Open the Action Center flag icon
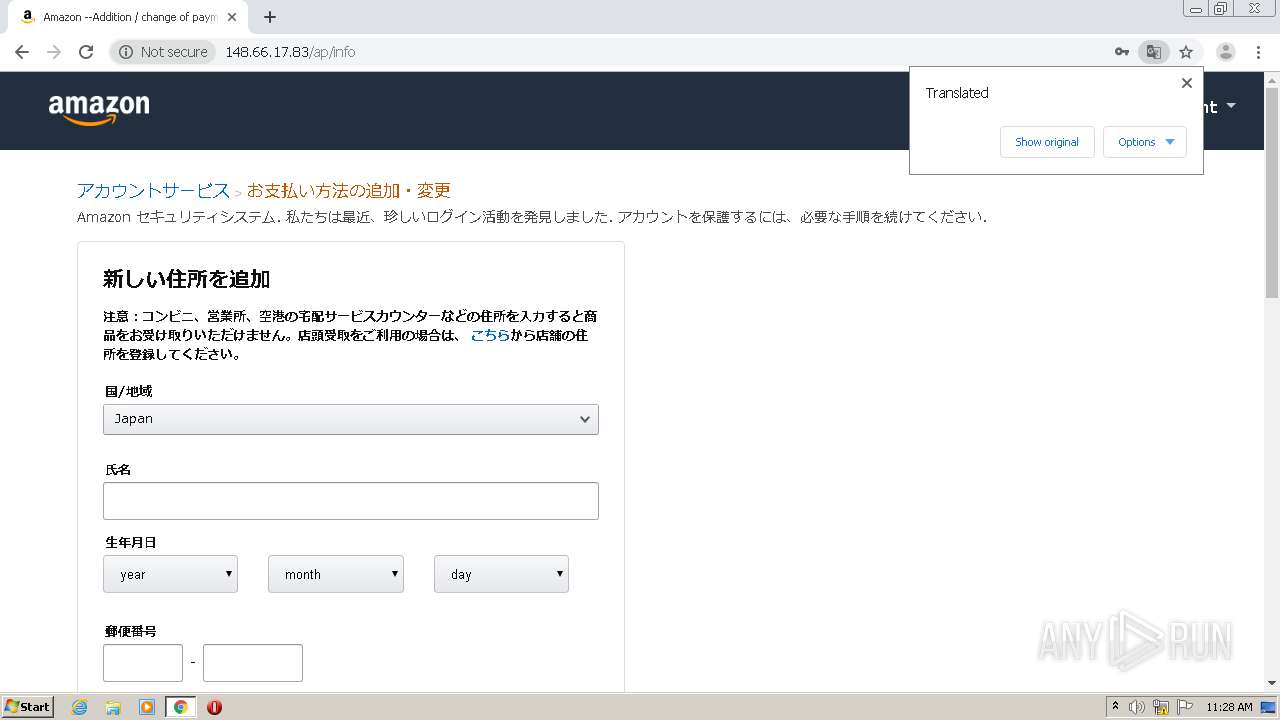Image resolution: width=1280 pixels, height=720 pixels. tap(1184, 707)
